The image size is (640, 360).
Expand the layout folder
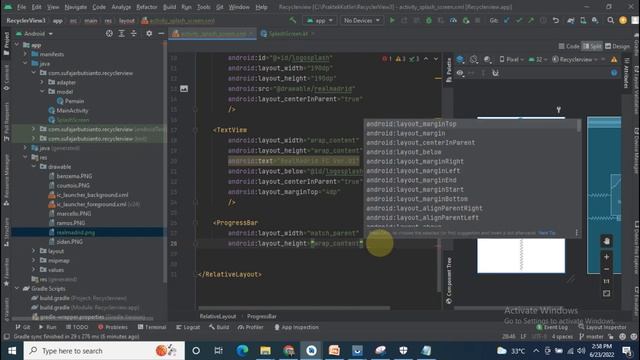pos(34,251)
